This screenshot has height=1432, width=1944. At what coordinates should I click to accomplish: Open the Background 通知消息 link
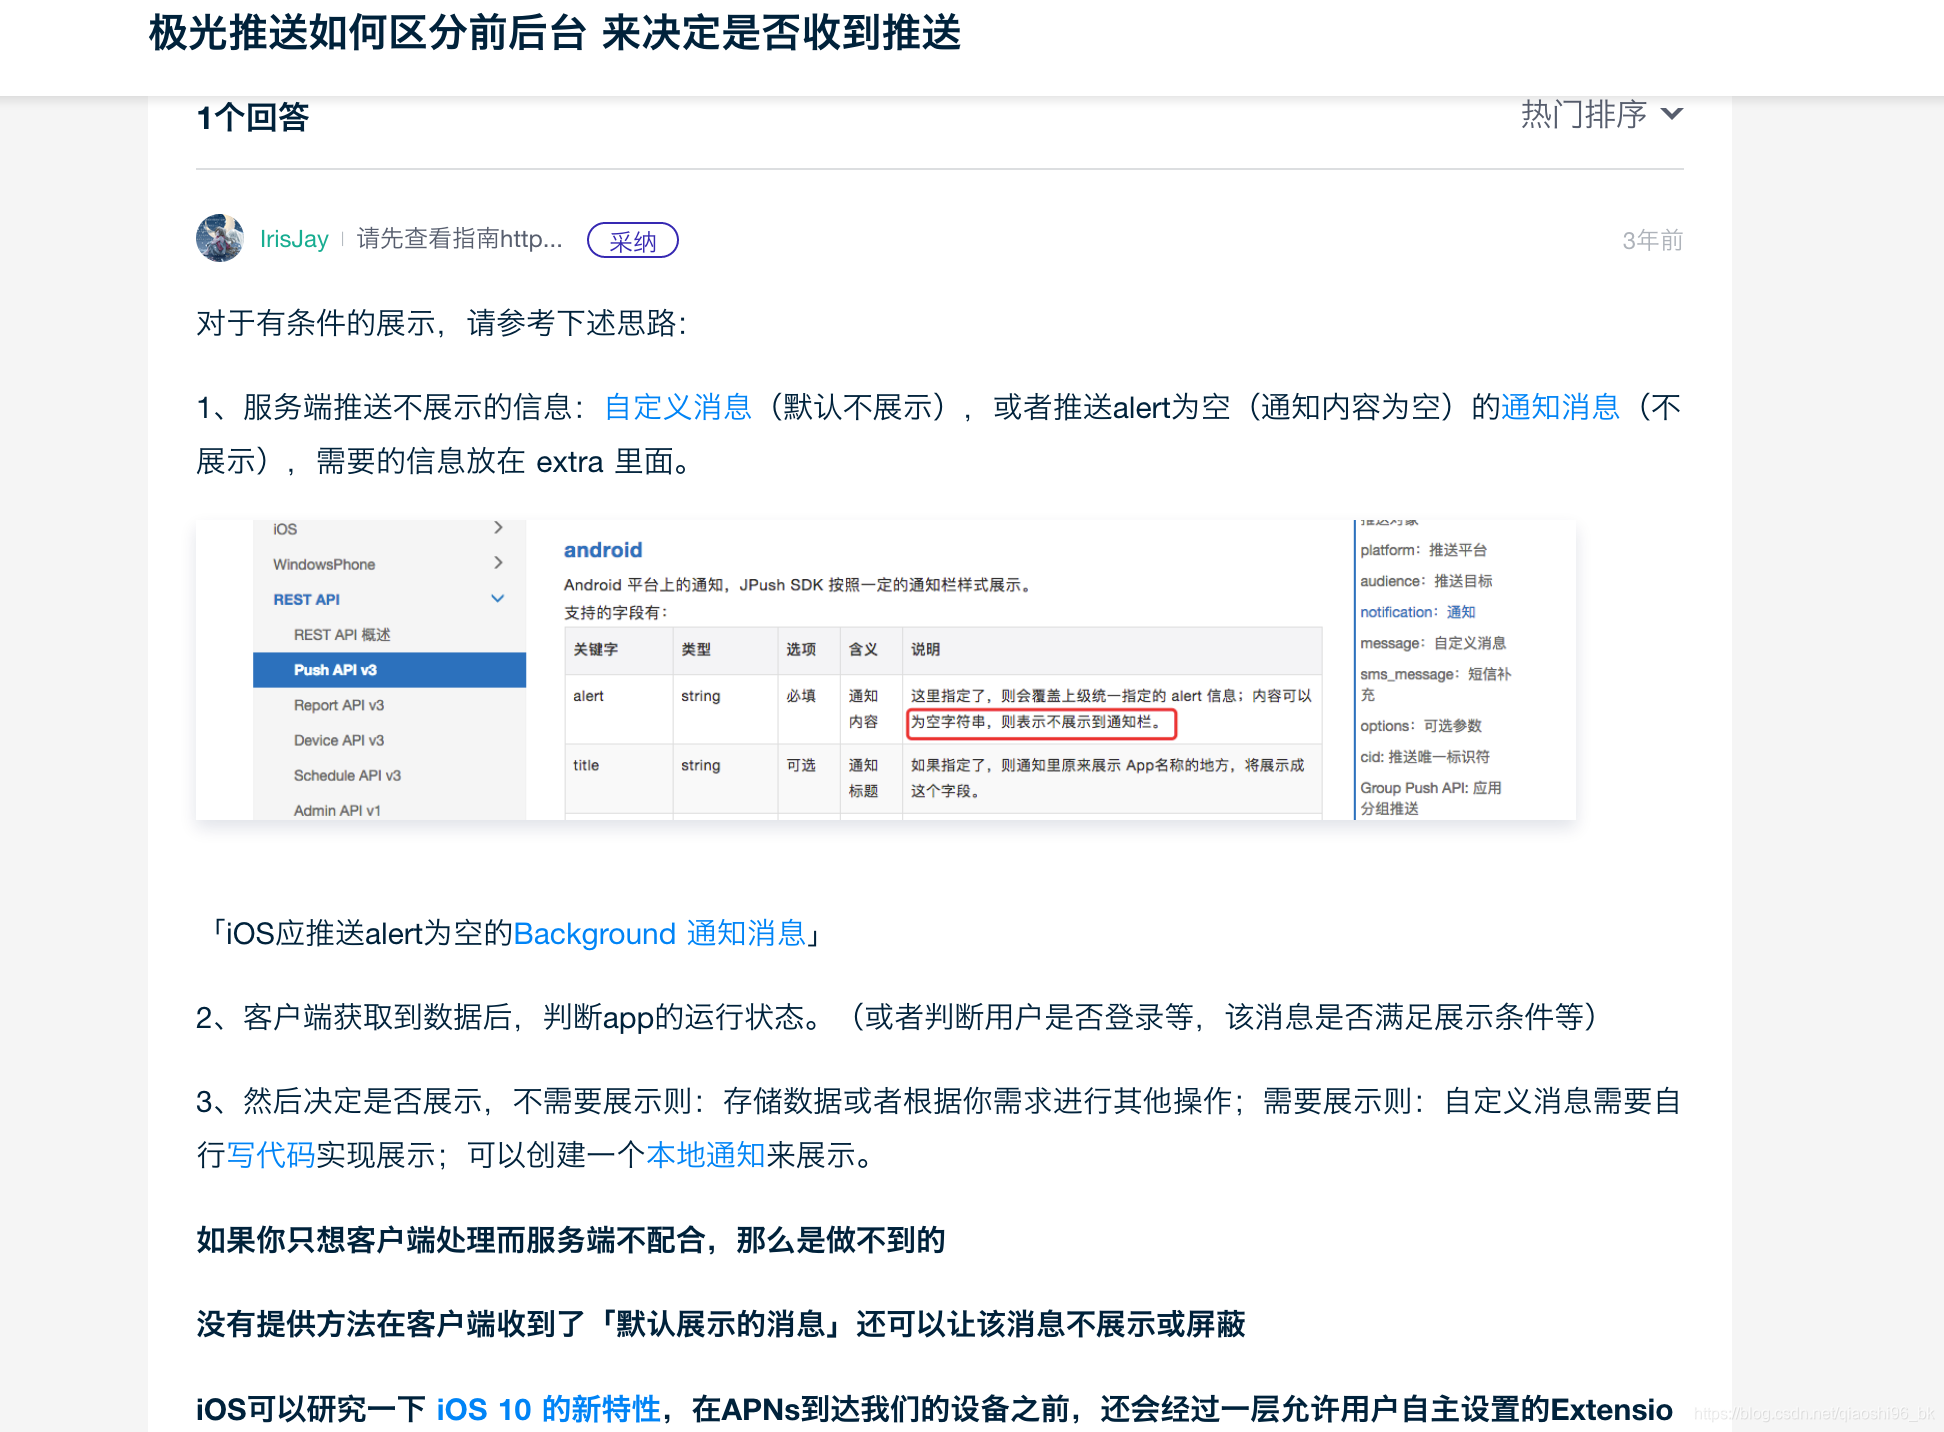click(x=661, y=933)
